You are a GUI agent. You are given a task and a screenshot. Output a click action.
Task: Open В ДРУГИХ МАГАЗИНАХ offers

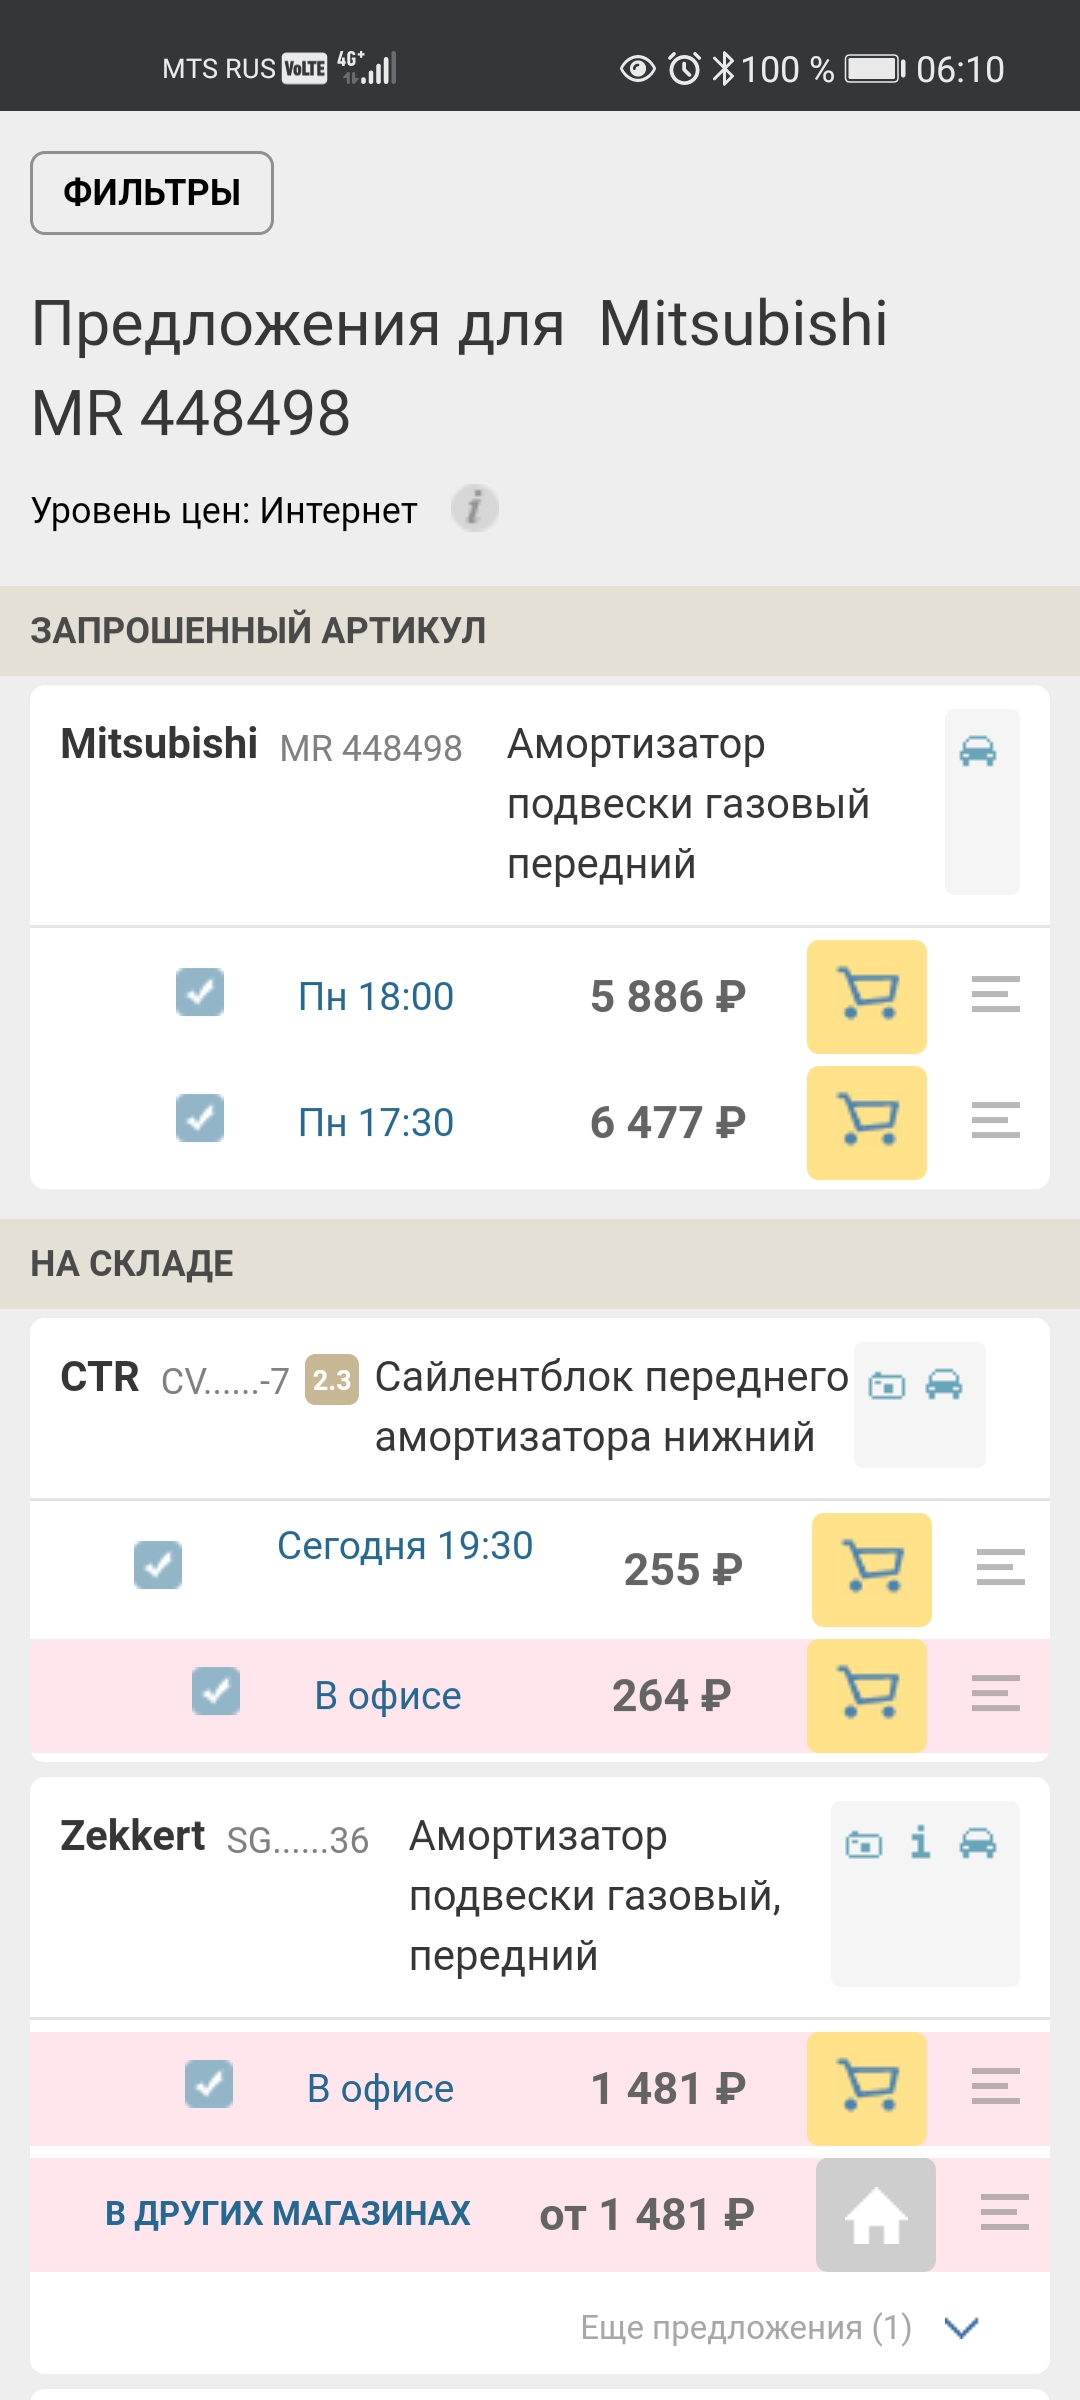click(288, 2214)
